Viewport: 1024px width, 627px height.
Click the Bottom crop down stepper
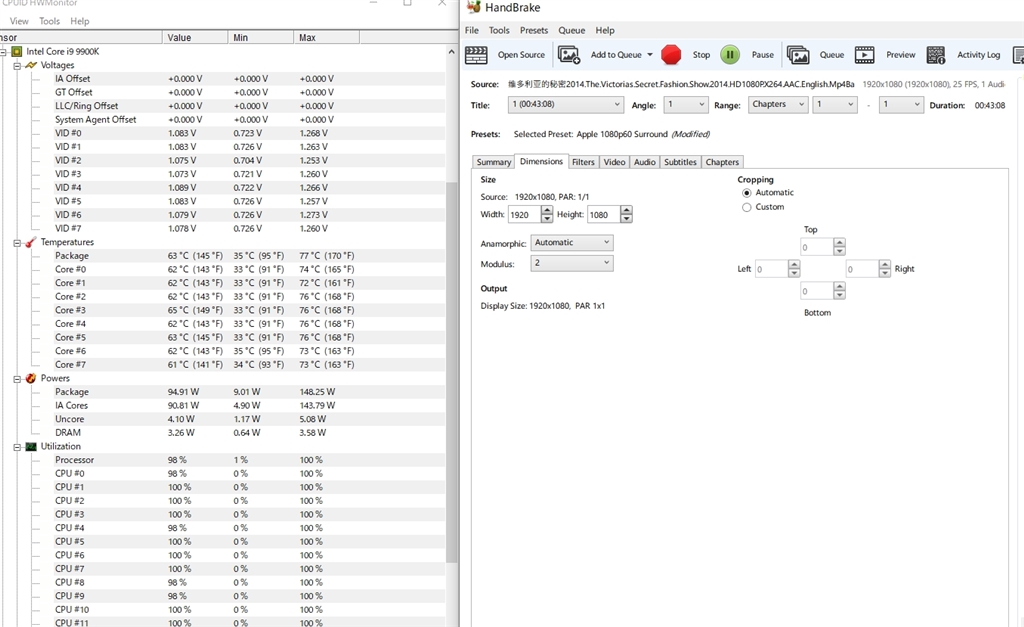[x=840, y=295]
